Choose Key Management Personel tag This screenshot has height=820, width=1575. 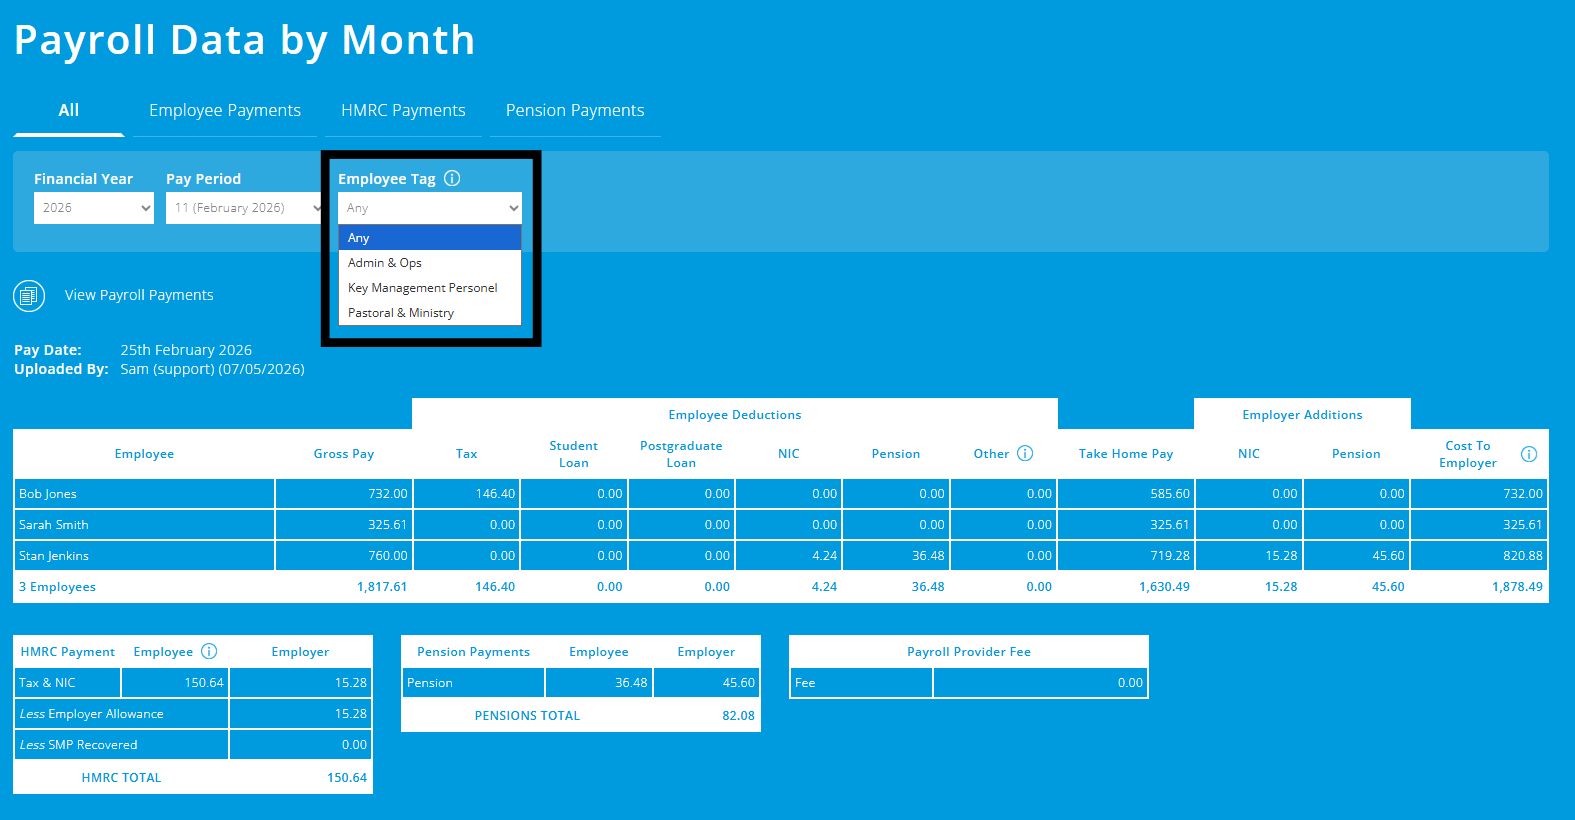pyautogui.click(x=430, y=288)
